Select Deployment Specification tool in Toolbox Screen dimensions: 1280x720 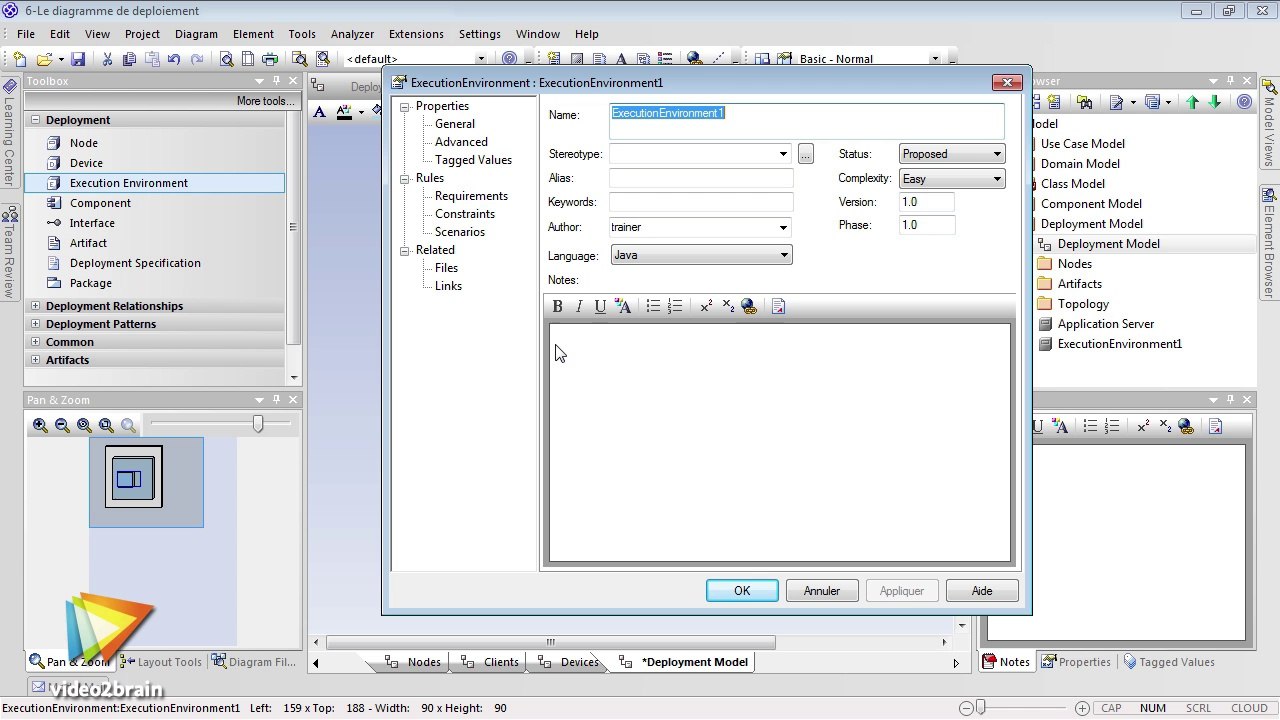(x=135, y=263)
